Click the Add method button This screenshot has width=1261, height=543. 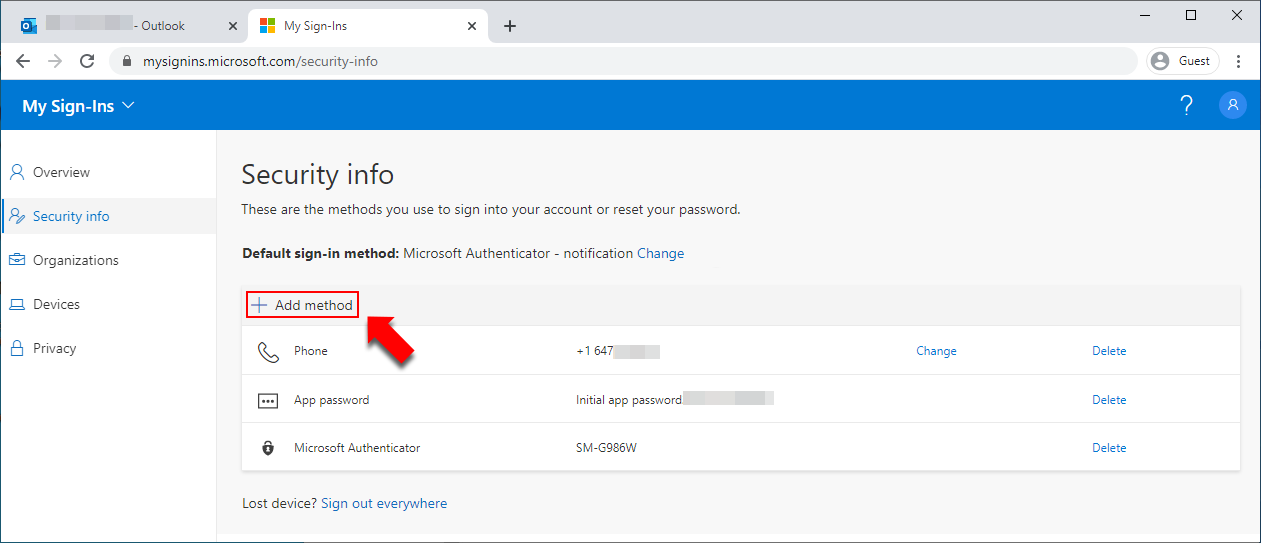tap(303, 305)
